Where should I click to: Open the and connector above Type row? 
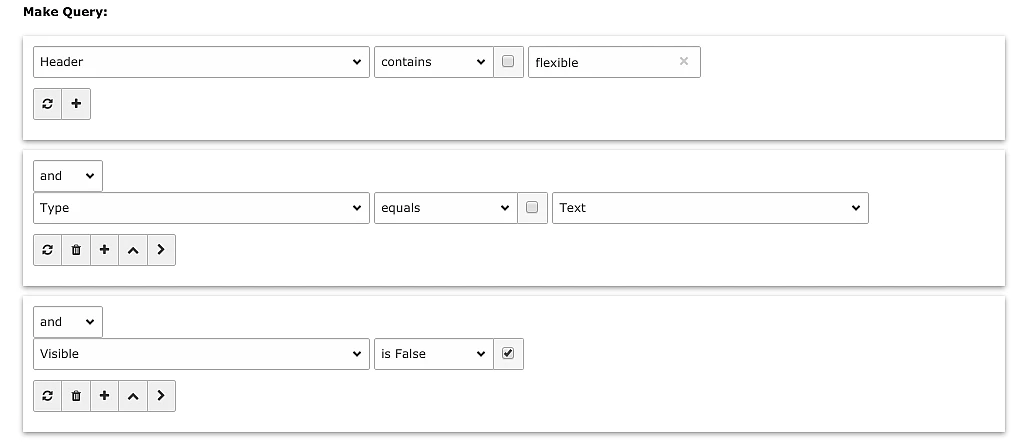point(68,176)
